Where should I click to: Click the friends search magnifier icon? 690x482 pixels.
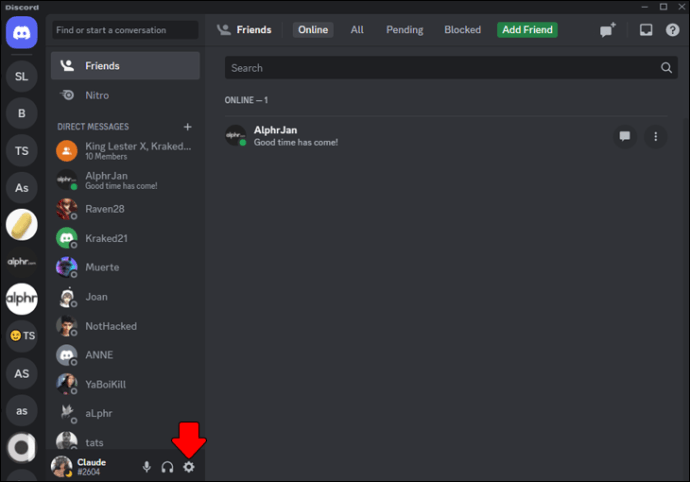(x=666, y=68)
